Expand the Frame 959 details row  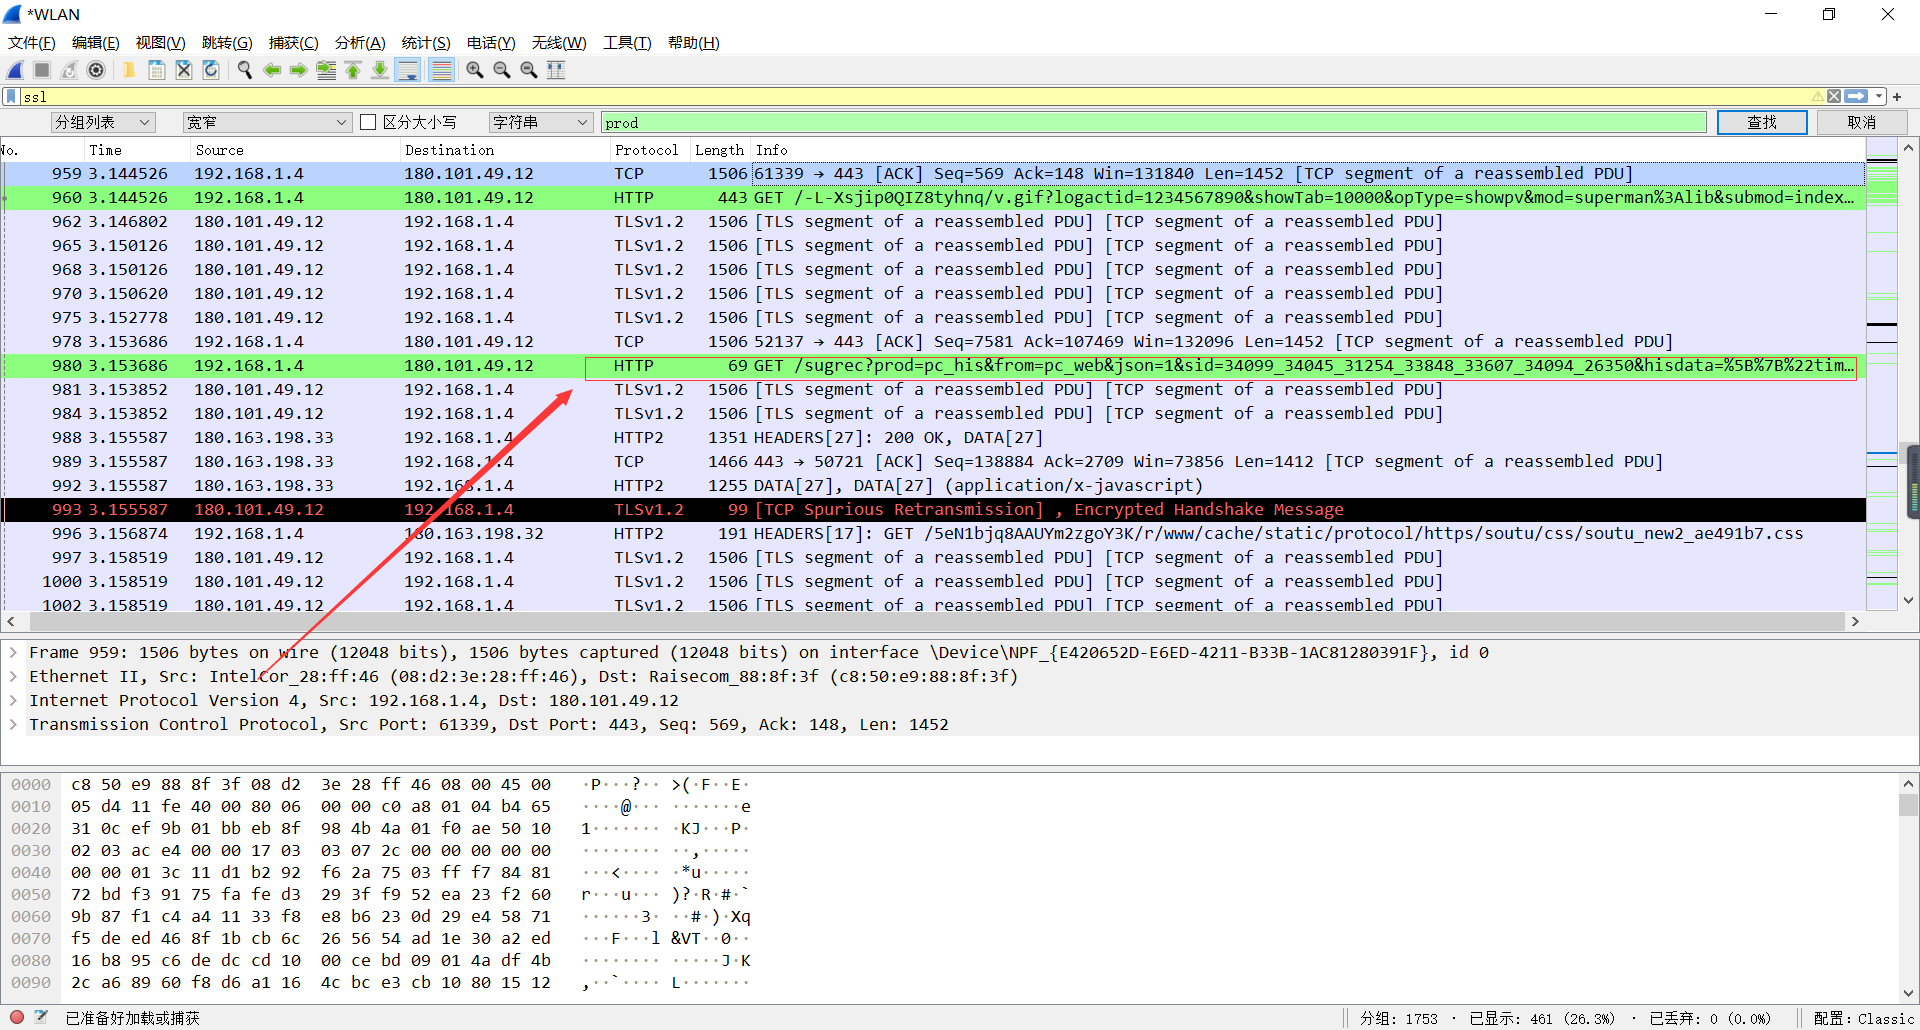coord(13,652)
